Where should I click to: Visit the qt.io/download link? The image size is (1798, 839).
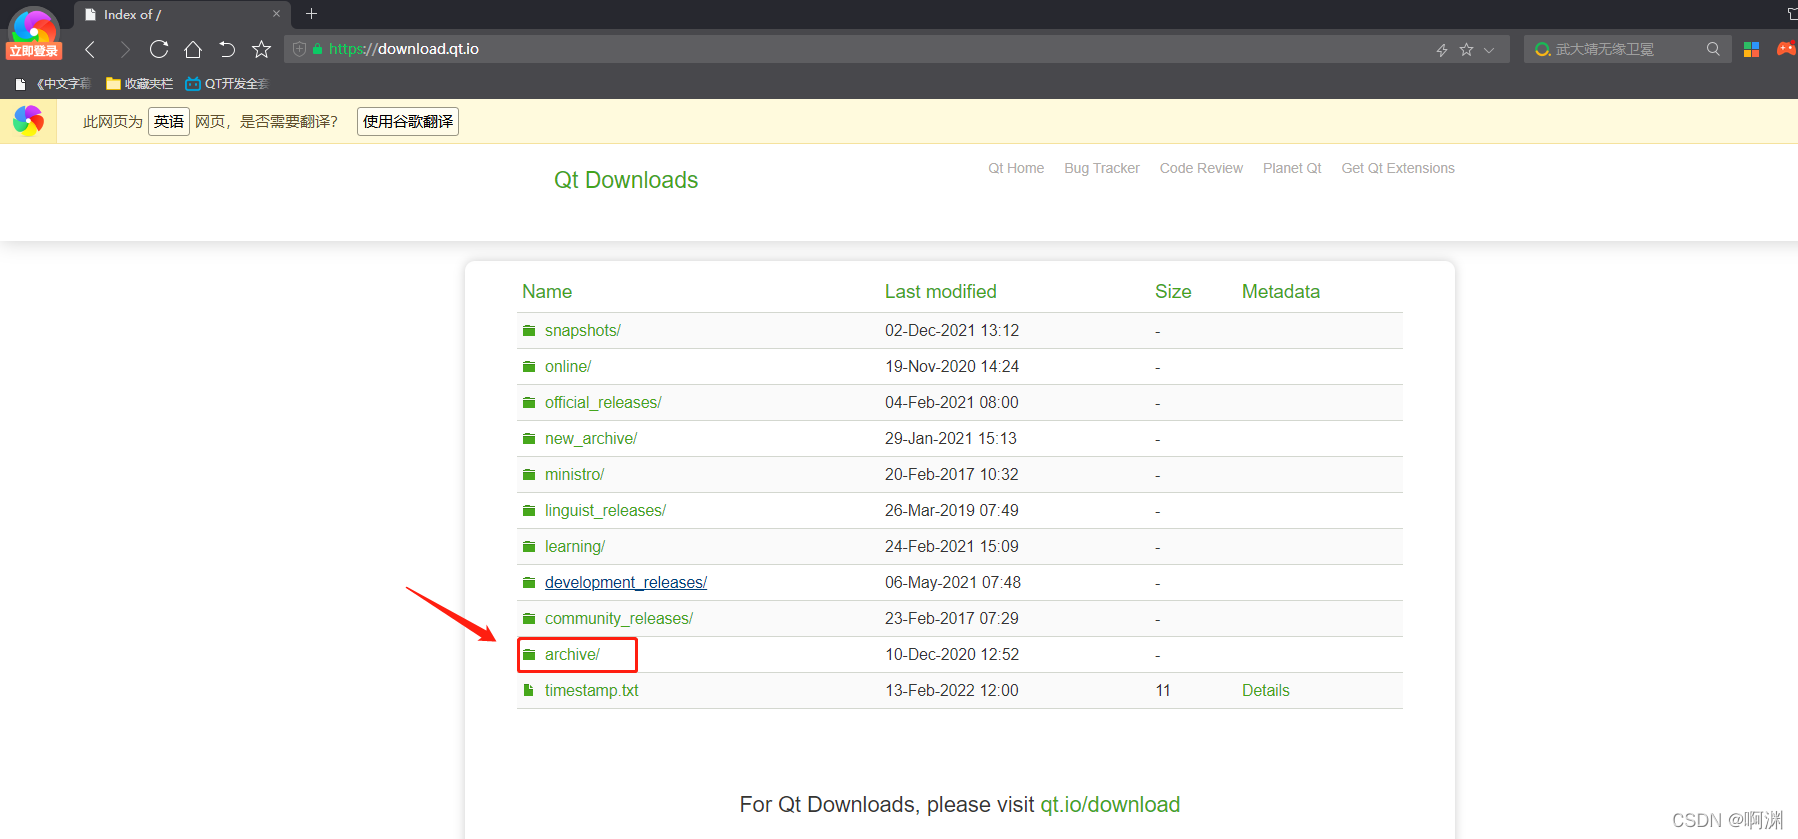click(x=1110, y=805)
